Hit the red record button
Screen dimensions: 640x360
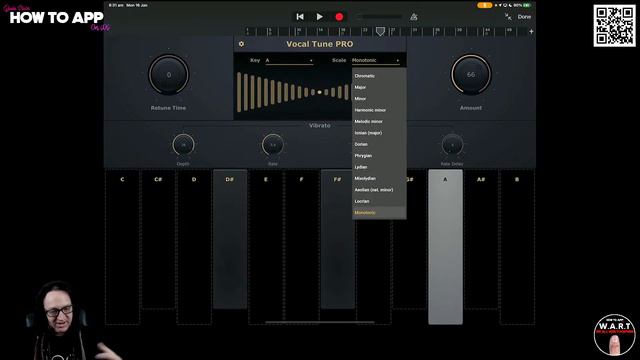point(339,17)
